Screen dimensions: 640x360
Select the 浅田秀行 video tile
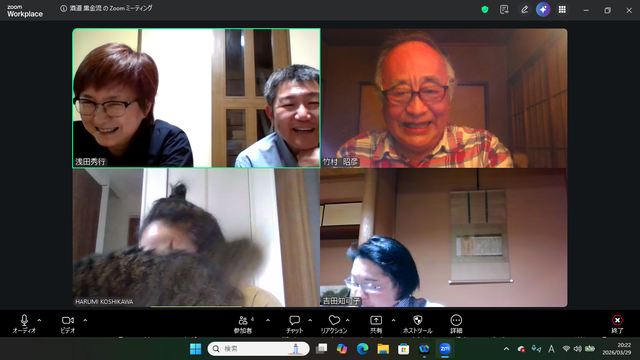click(x=196, y=98)
